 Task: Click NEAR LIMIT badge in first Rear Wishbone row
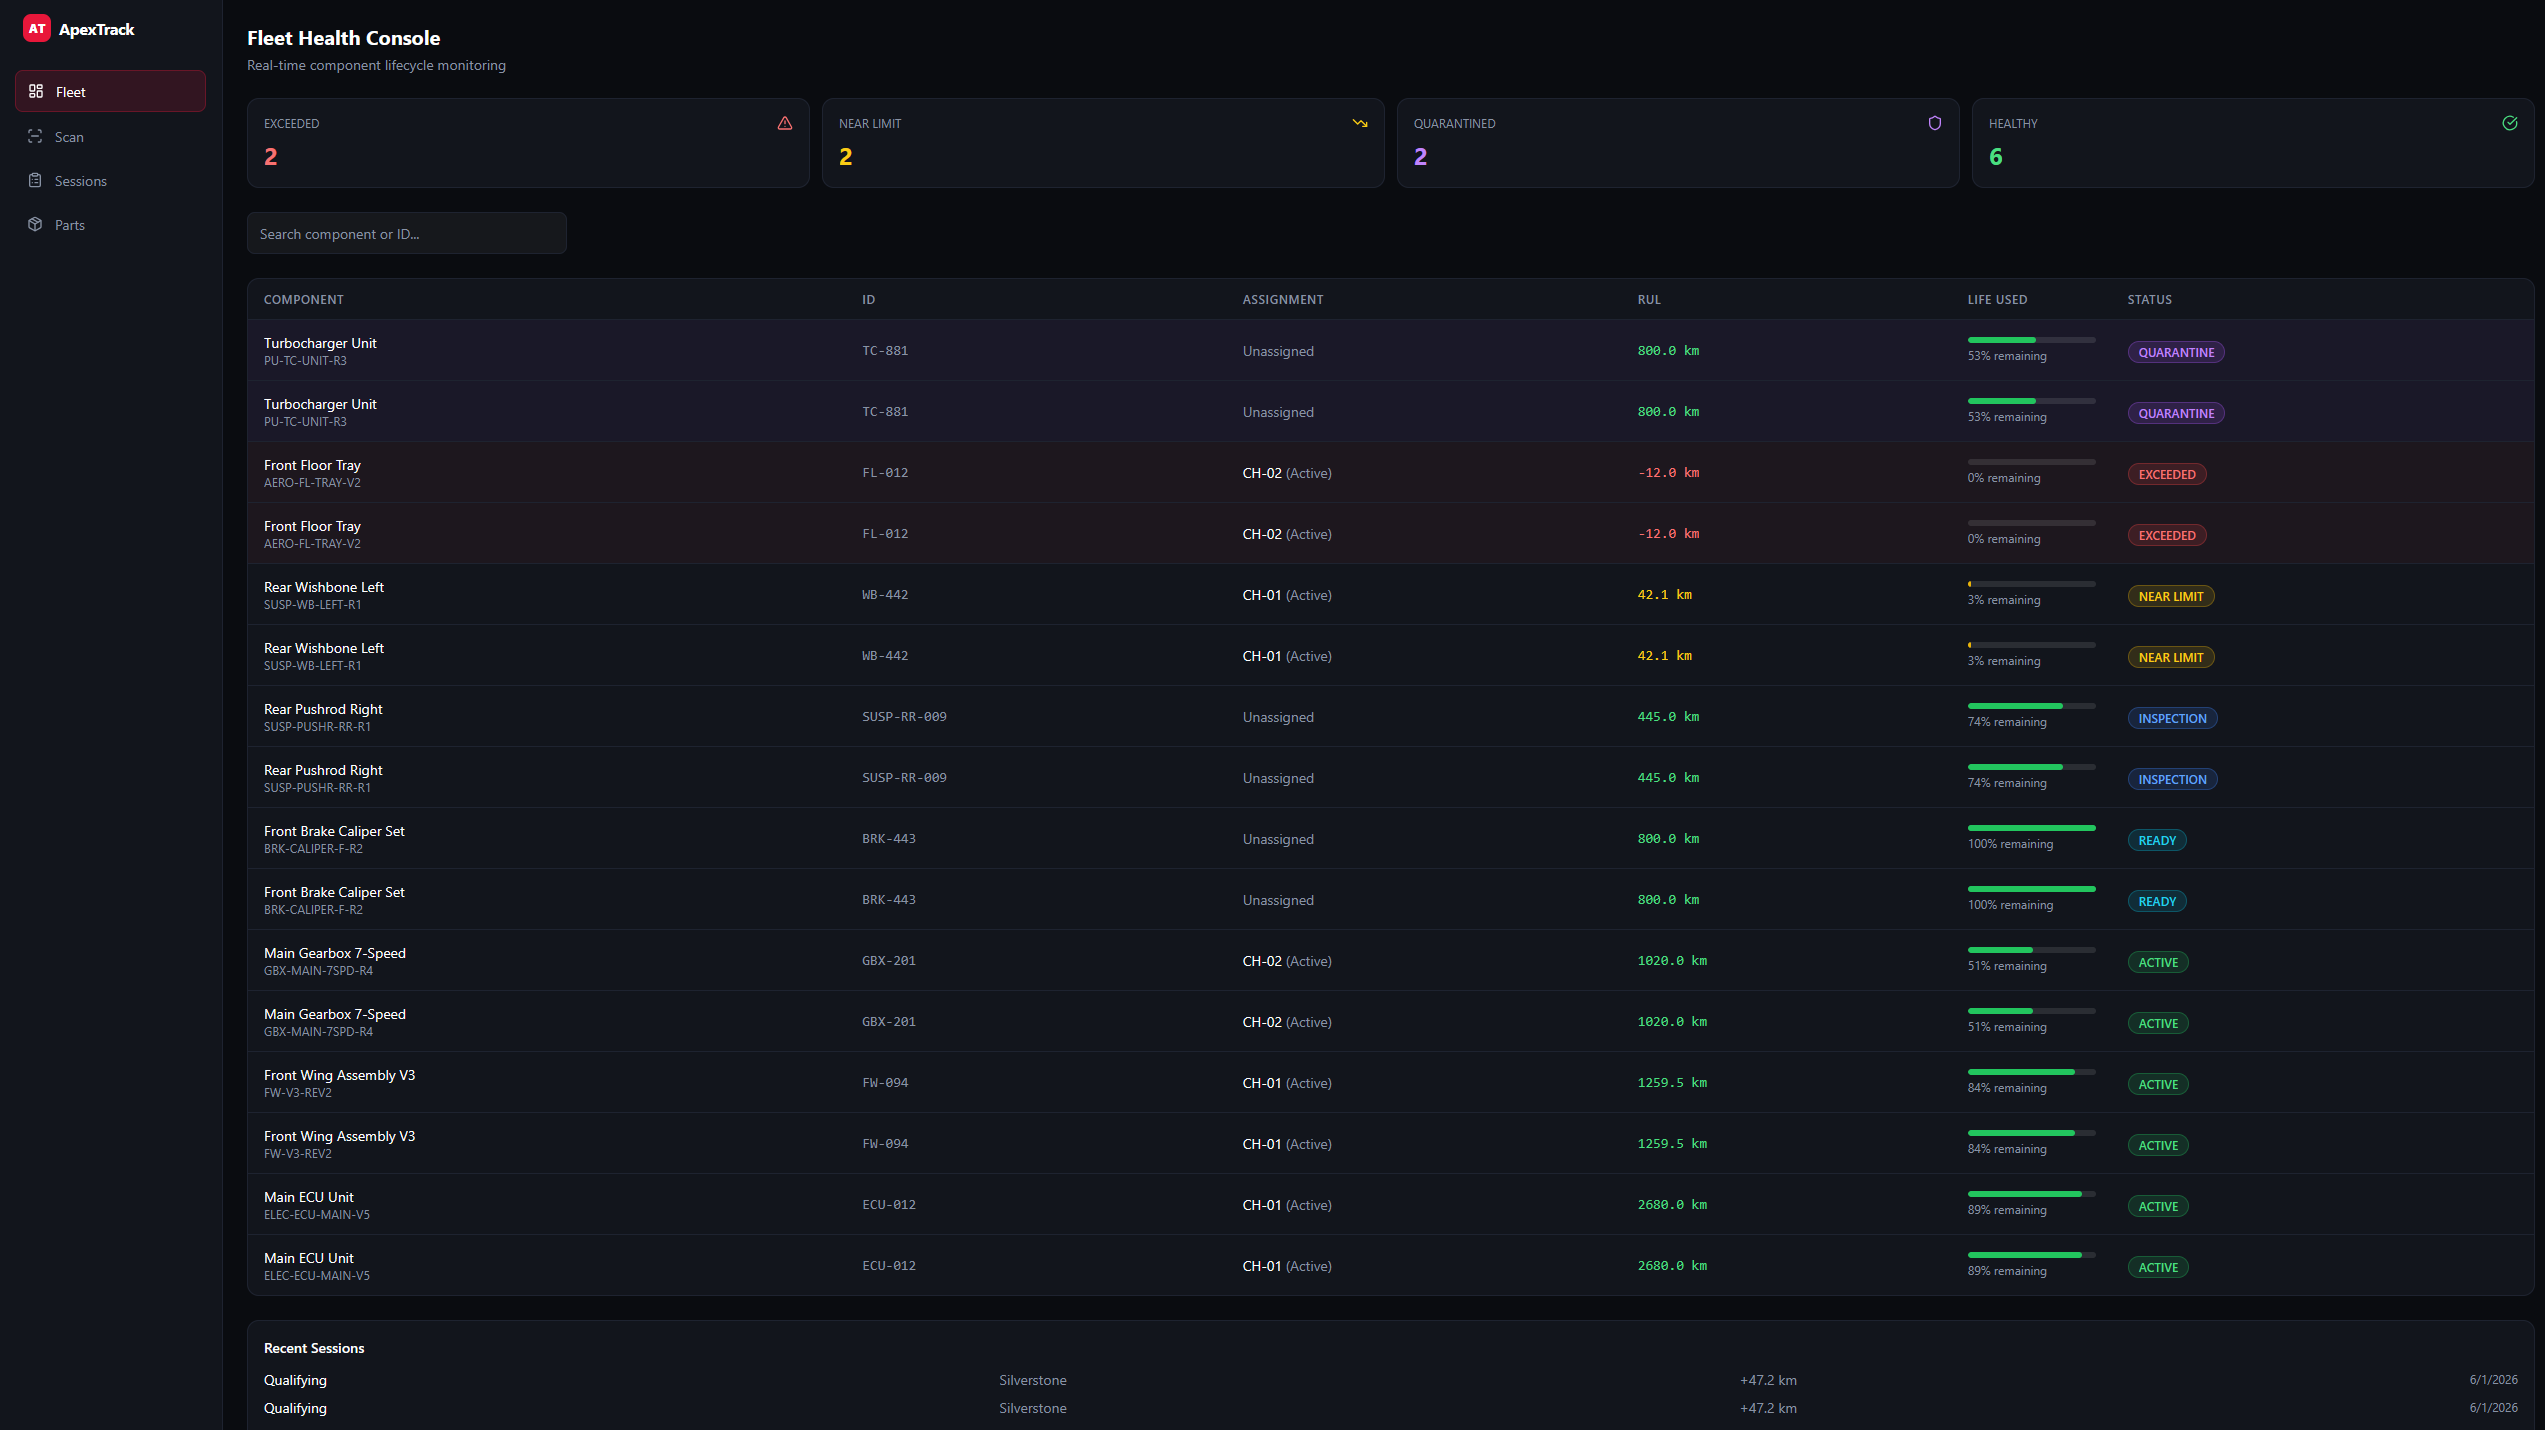pyautogui.click(x=2171, y=596)
